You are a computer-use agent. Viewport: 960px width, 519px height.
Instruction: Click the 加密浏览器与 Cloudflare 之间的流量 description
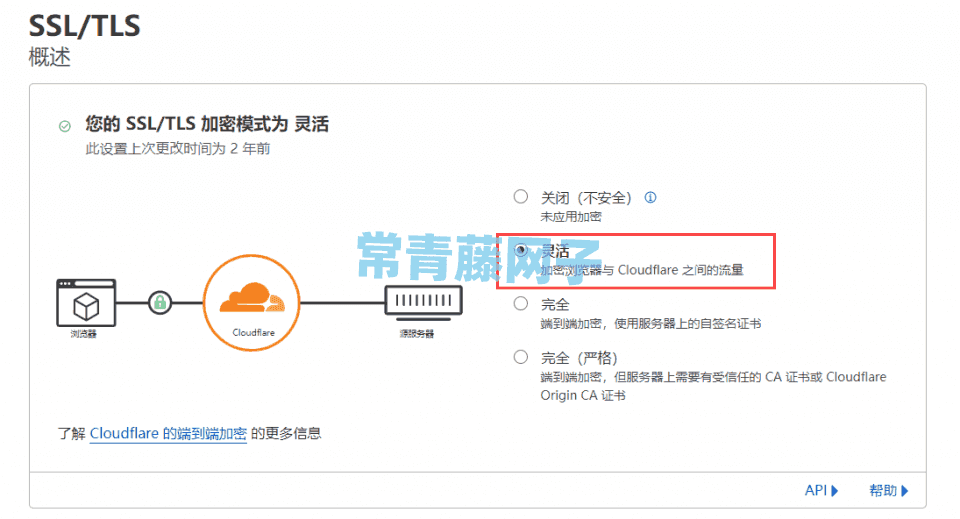click(x=642, y=270)
